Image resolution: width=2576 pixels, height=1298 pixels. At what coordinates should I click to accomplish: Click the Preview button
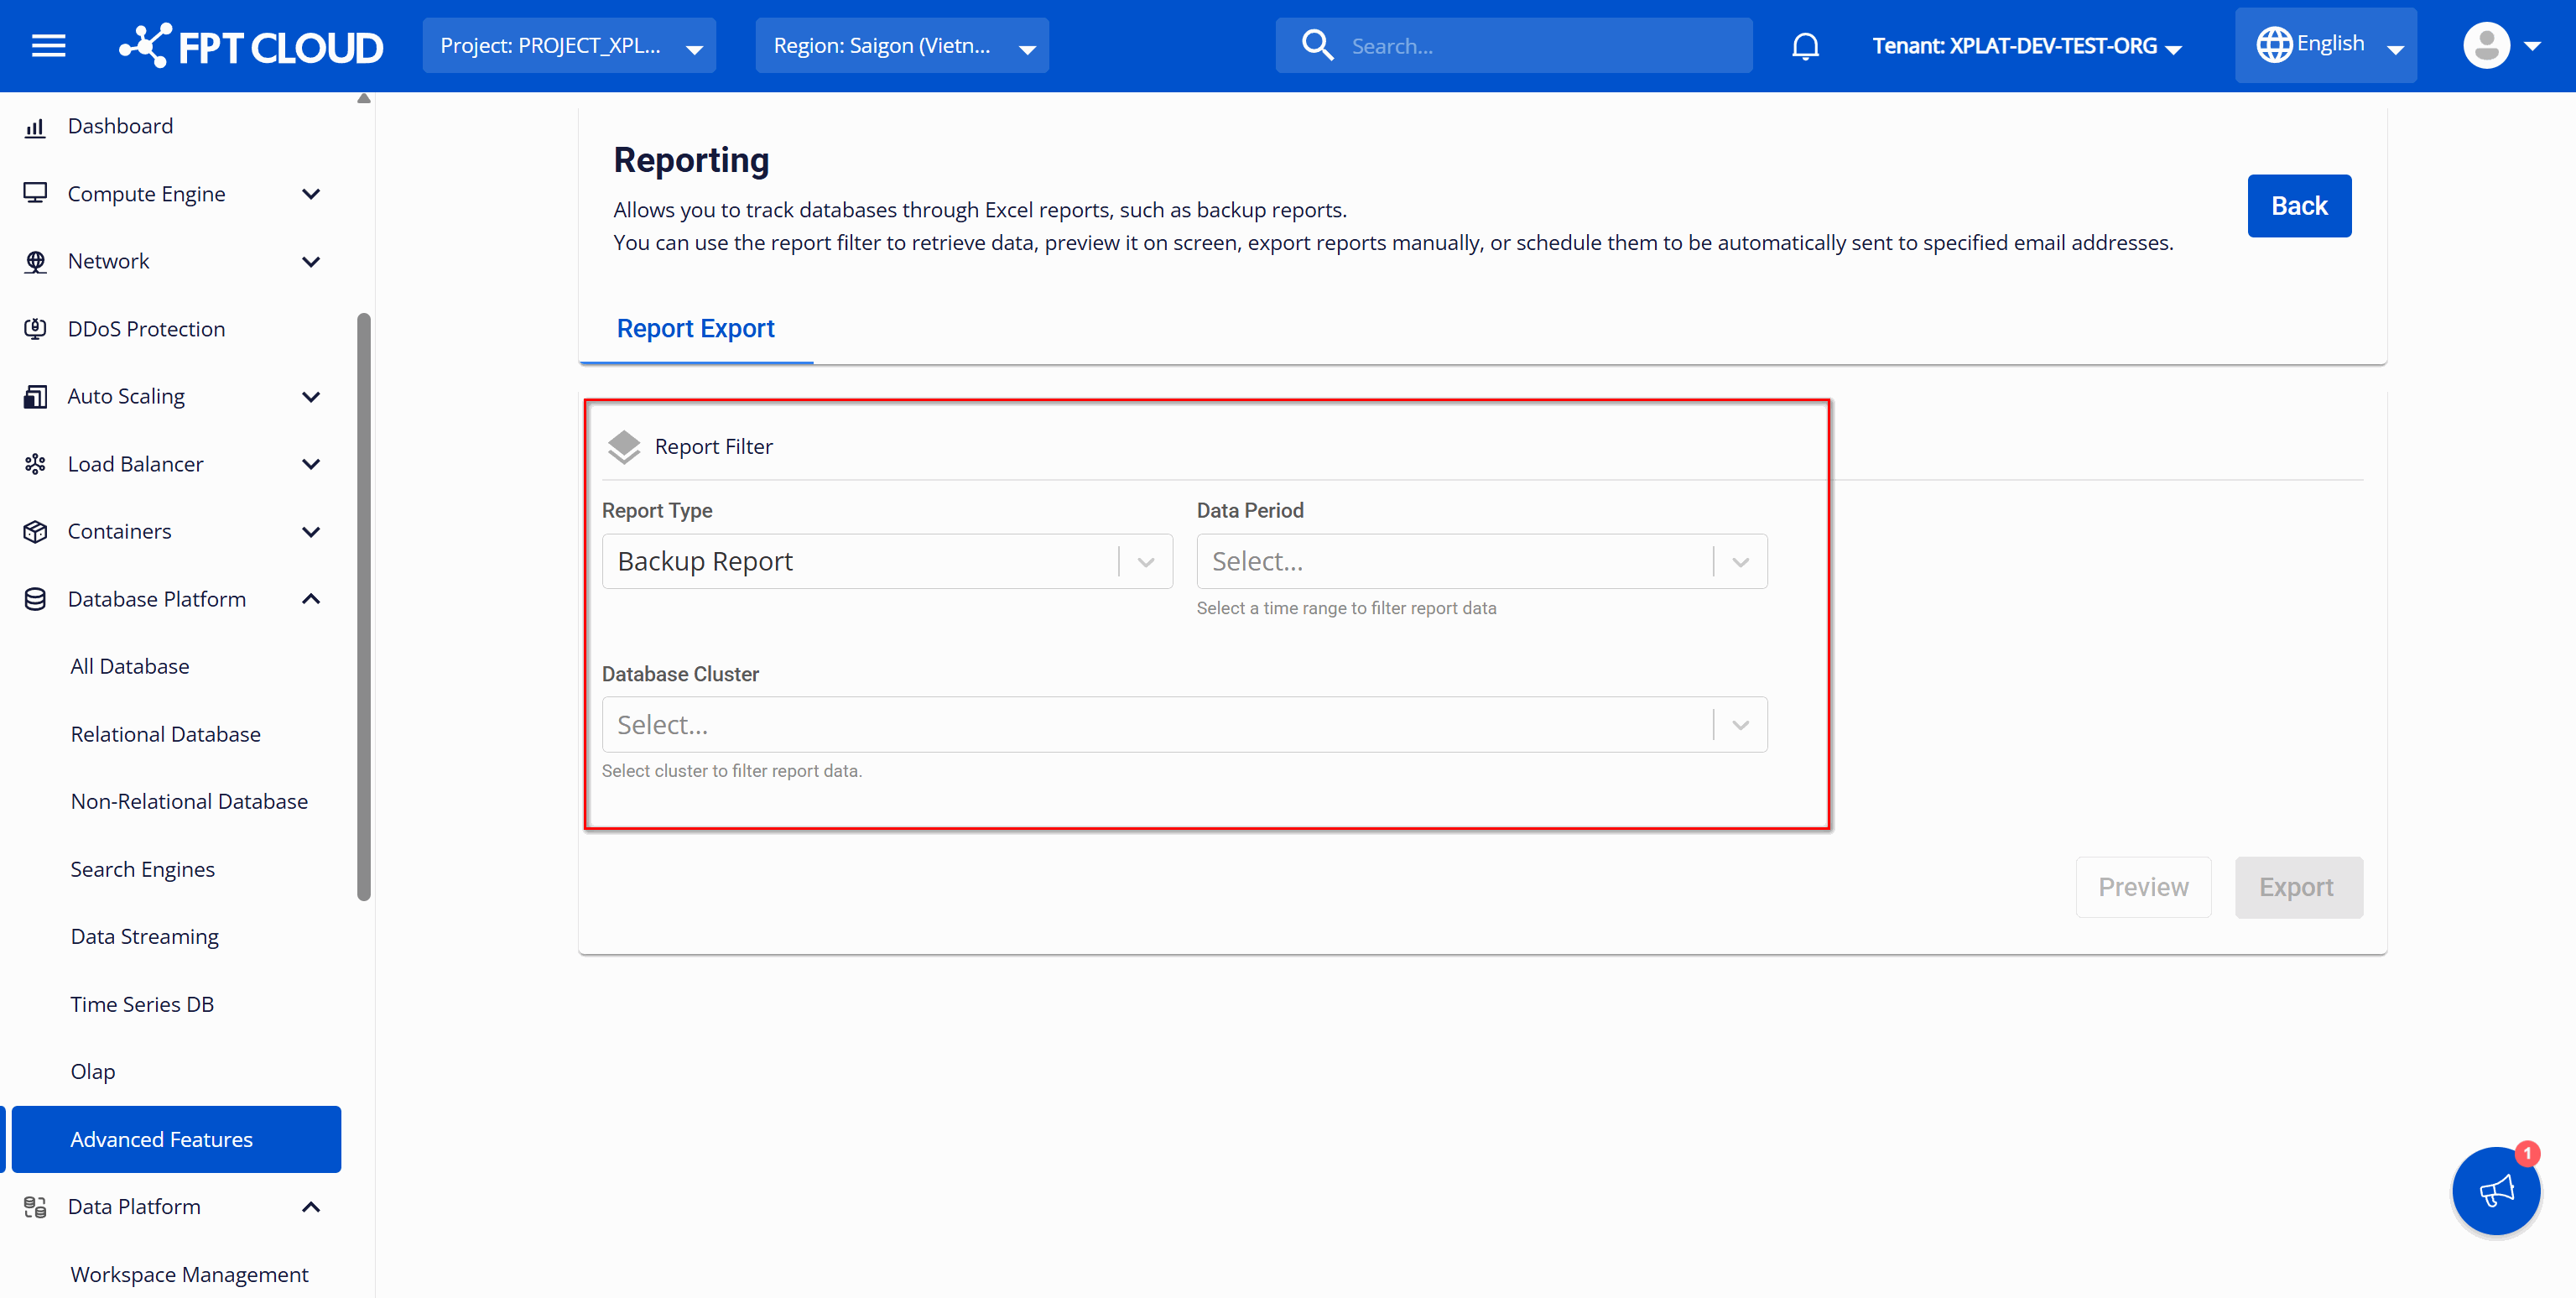pyautogui.click(x=2143, y=887)
